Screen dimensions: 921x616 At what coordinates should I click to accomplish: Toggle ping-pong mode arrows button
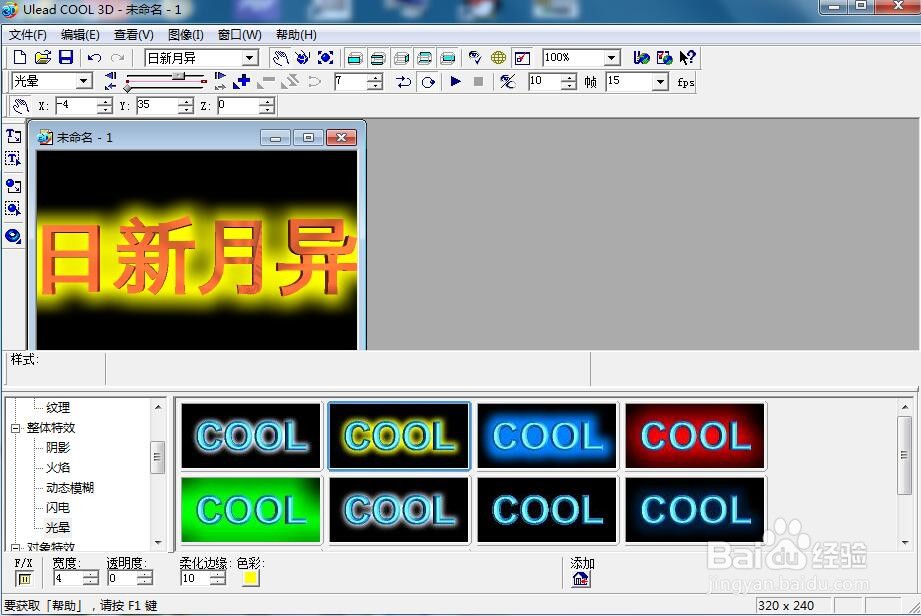point(403,82)
